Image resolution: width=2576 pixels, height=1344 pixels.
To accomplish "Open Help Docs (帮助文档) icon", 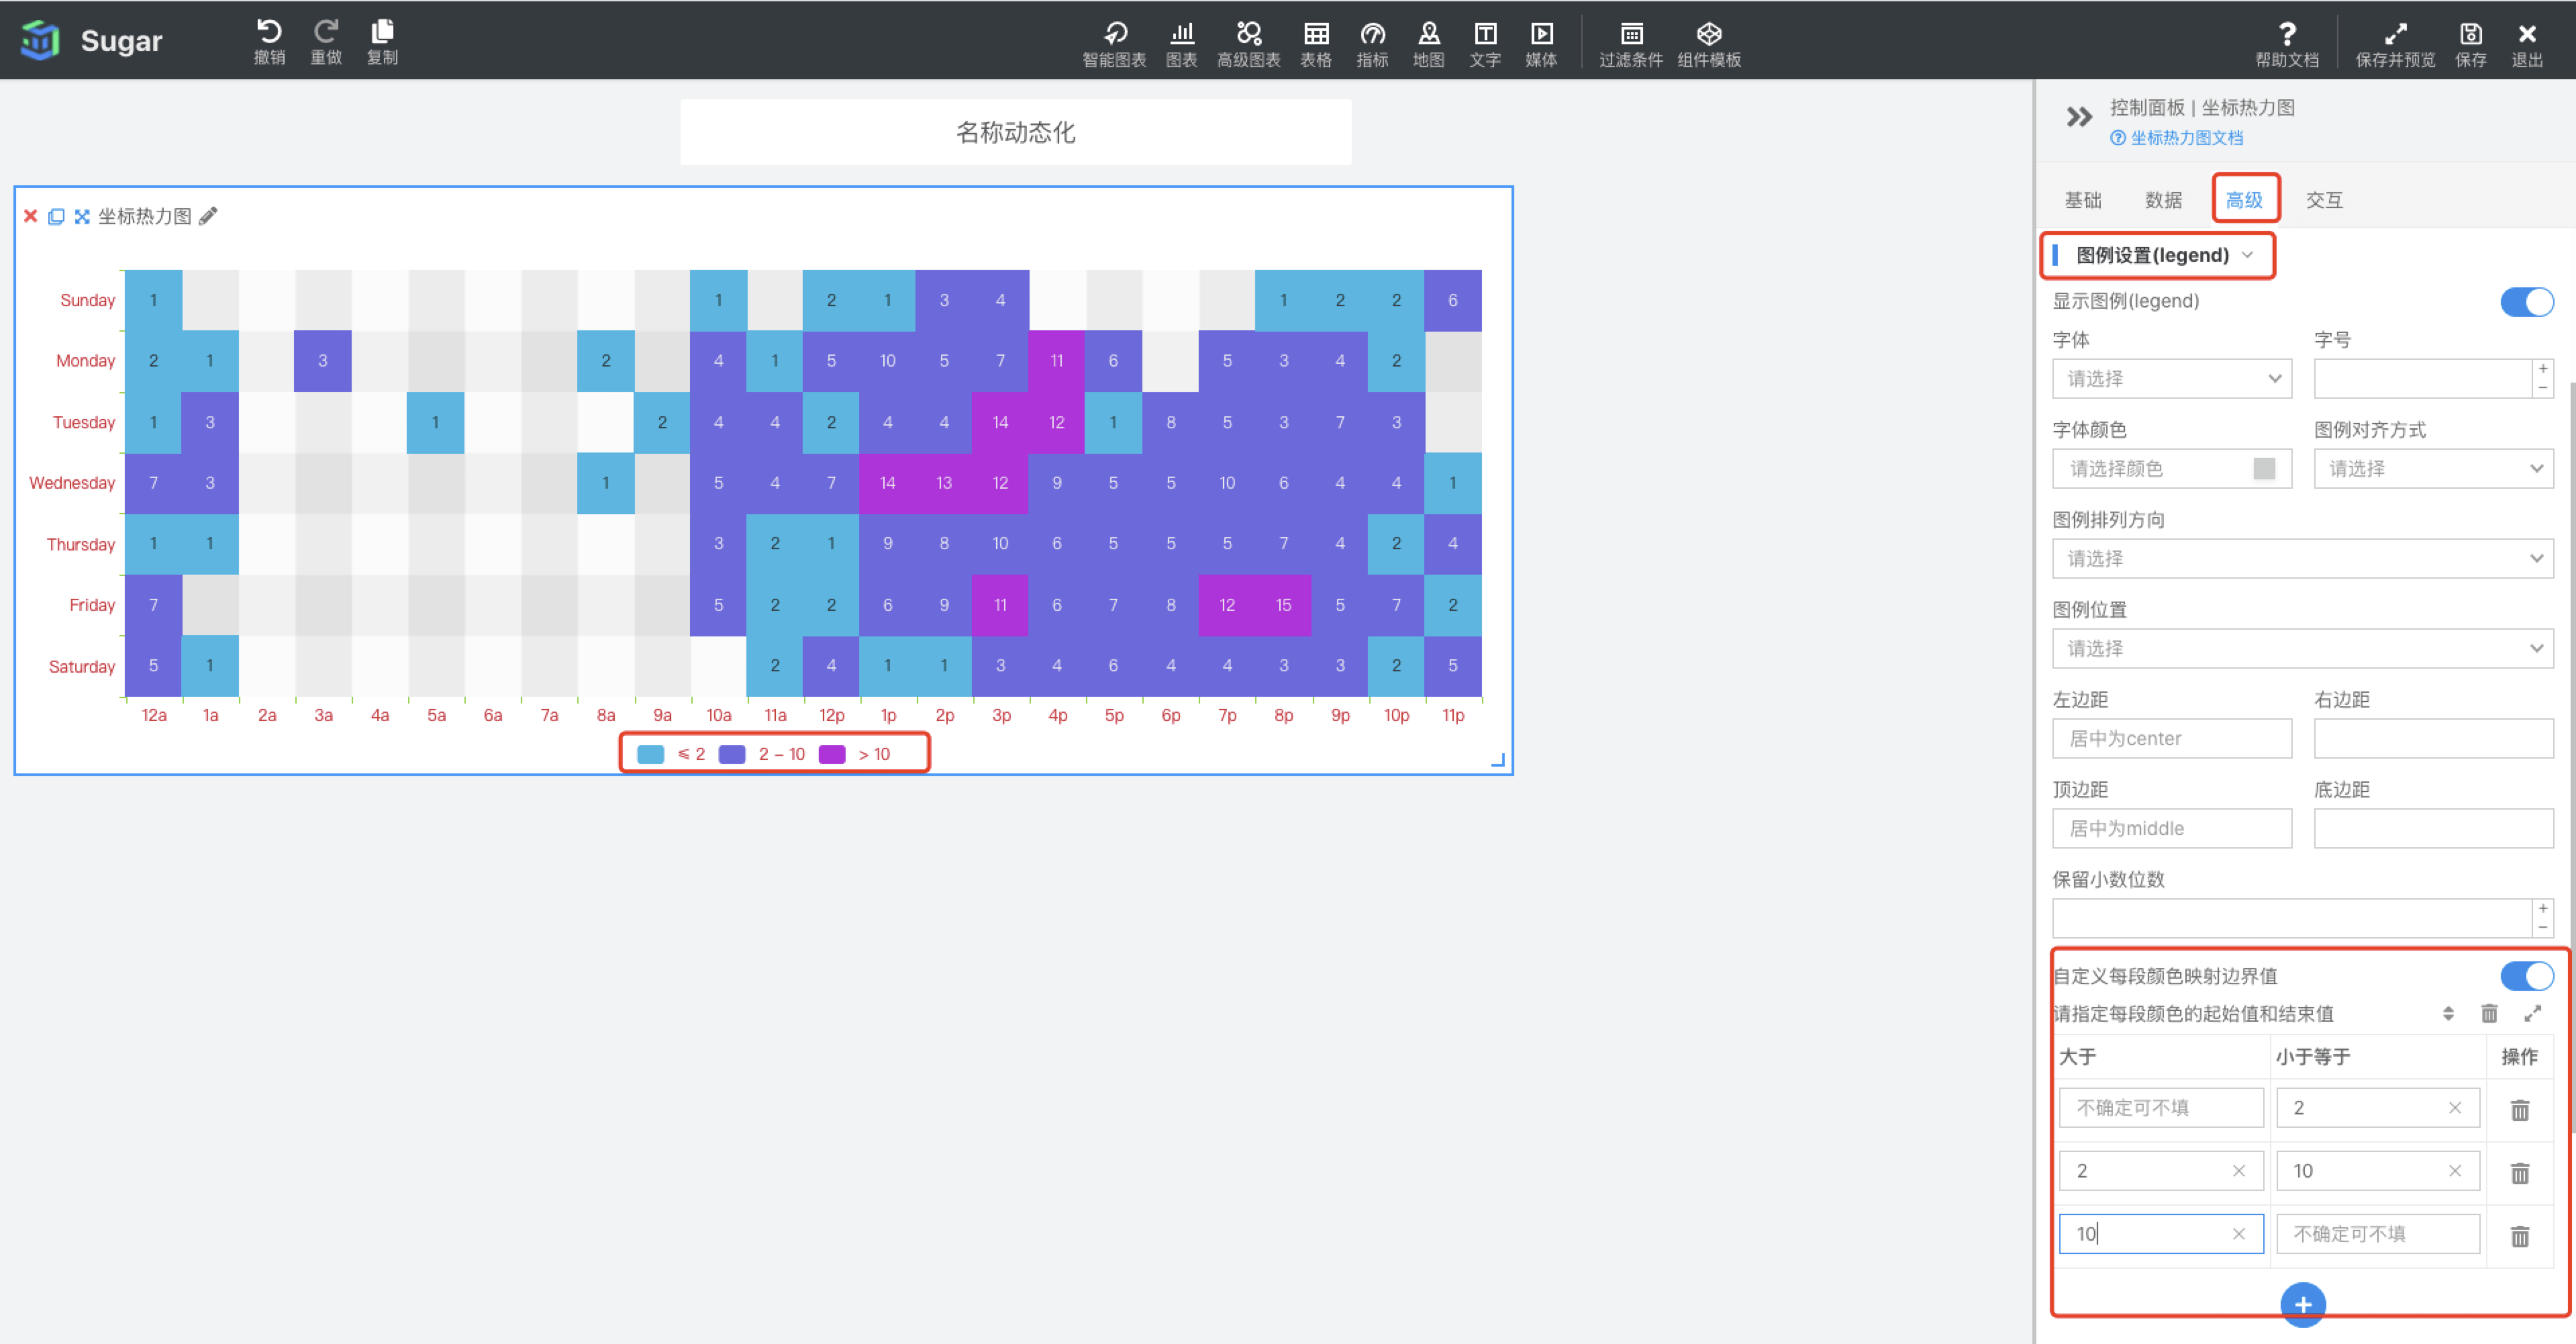I will 2286,44.
